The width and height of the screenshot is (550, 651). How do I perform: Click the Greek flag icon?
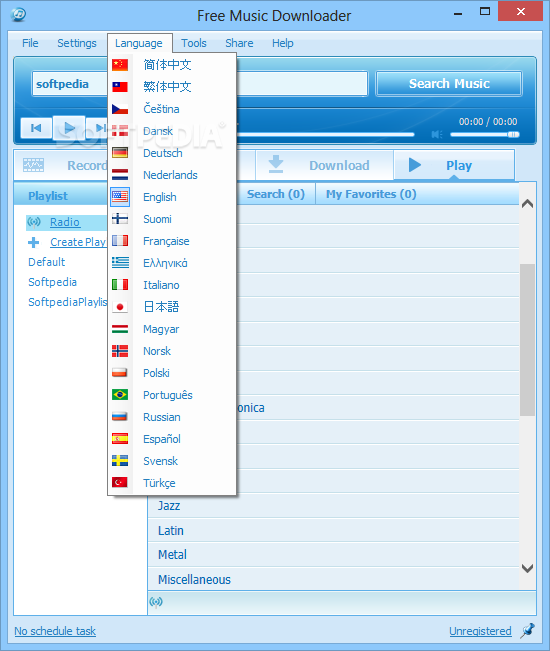pyautogui.click(x=120, y=263)
